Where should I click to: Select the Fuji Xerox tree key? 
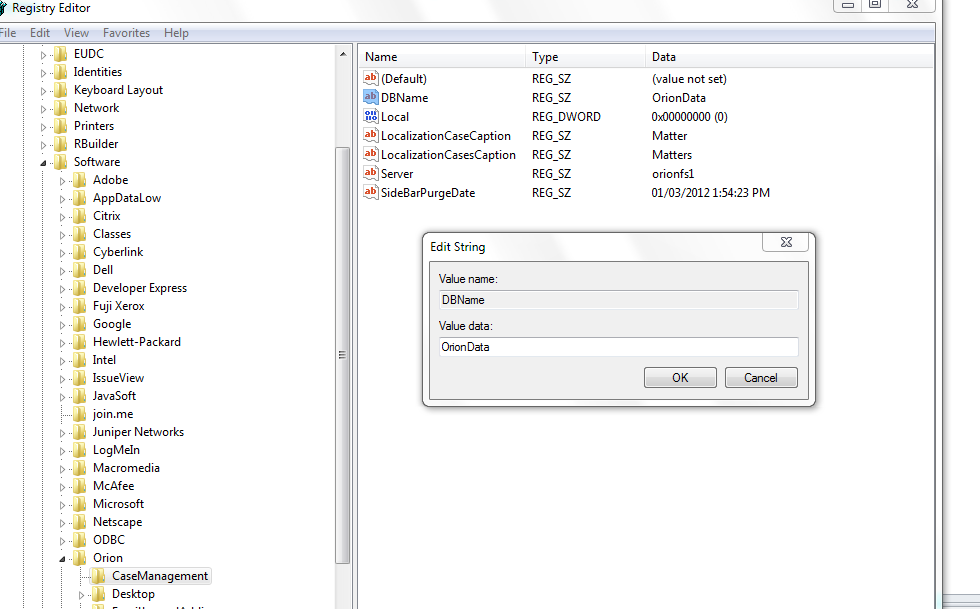[x=119, y=306]
